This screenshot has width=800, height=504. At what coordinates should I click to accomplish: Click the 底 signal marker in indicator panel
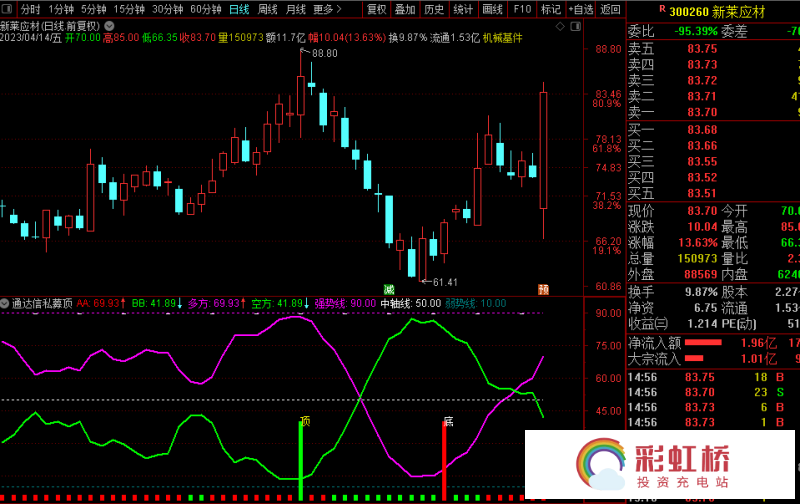click(449, 421)
